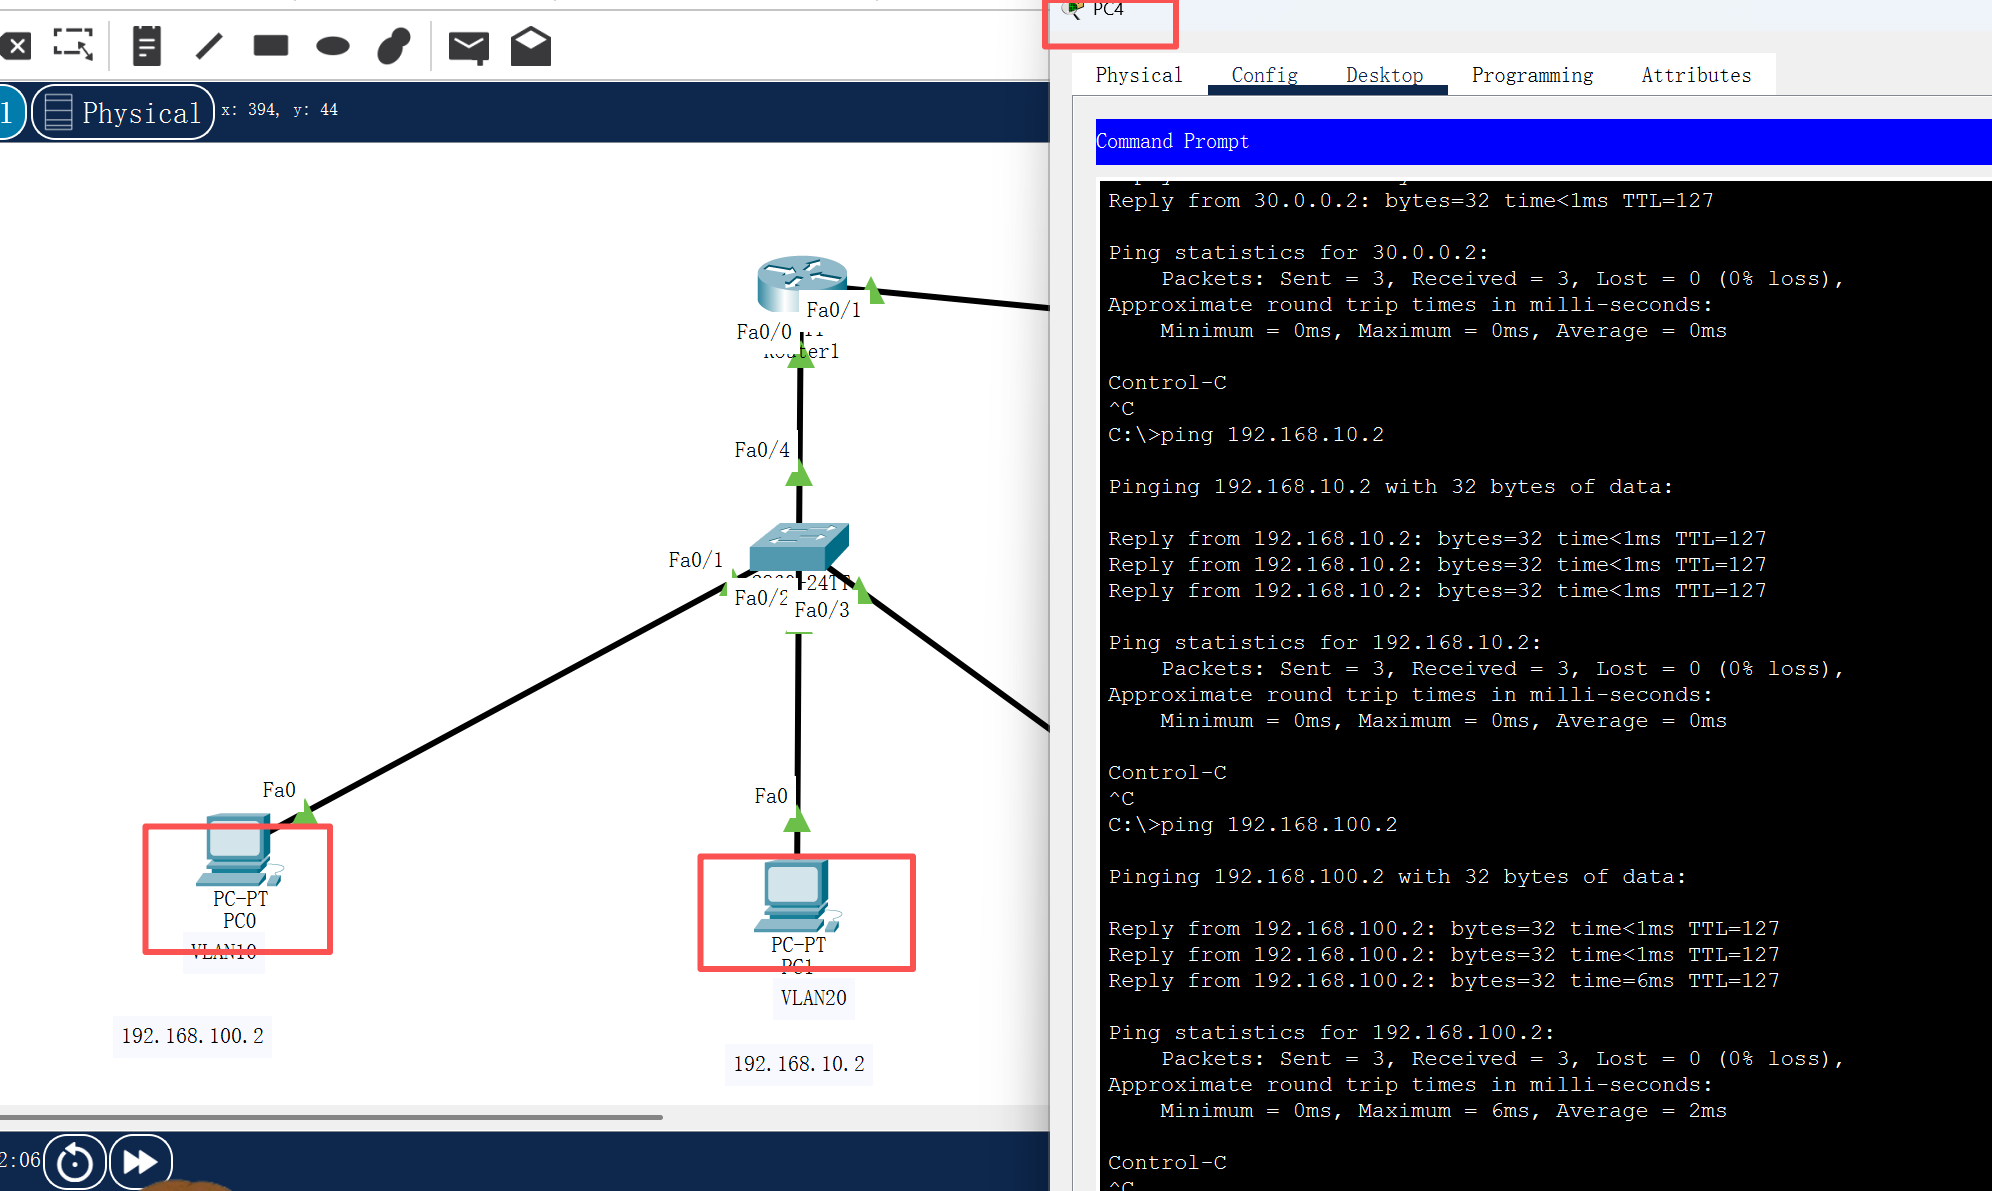Switch to the Desktop tab
Screen dimensions: 1992x1191
coord(1384,75)
